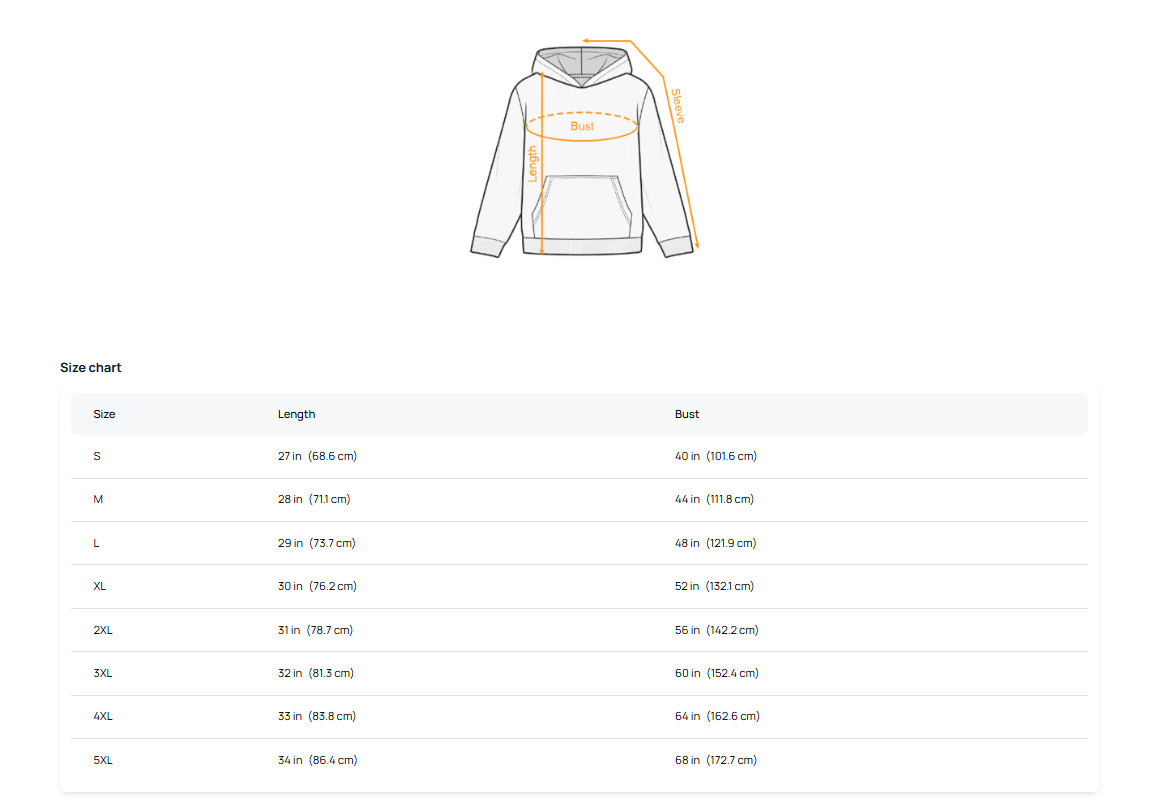The height and width of the screenshot is (807, 1156).
Task: Click length value "28 in (71.1 cm)"
Action: tap(314, 500)
